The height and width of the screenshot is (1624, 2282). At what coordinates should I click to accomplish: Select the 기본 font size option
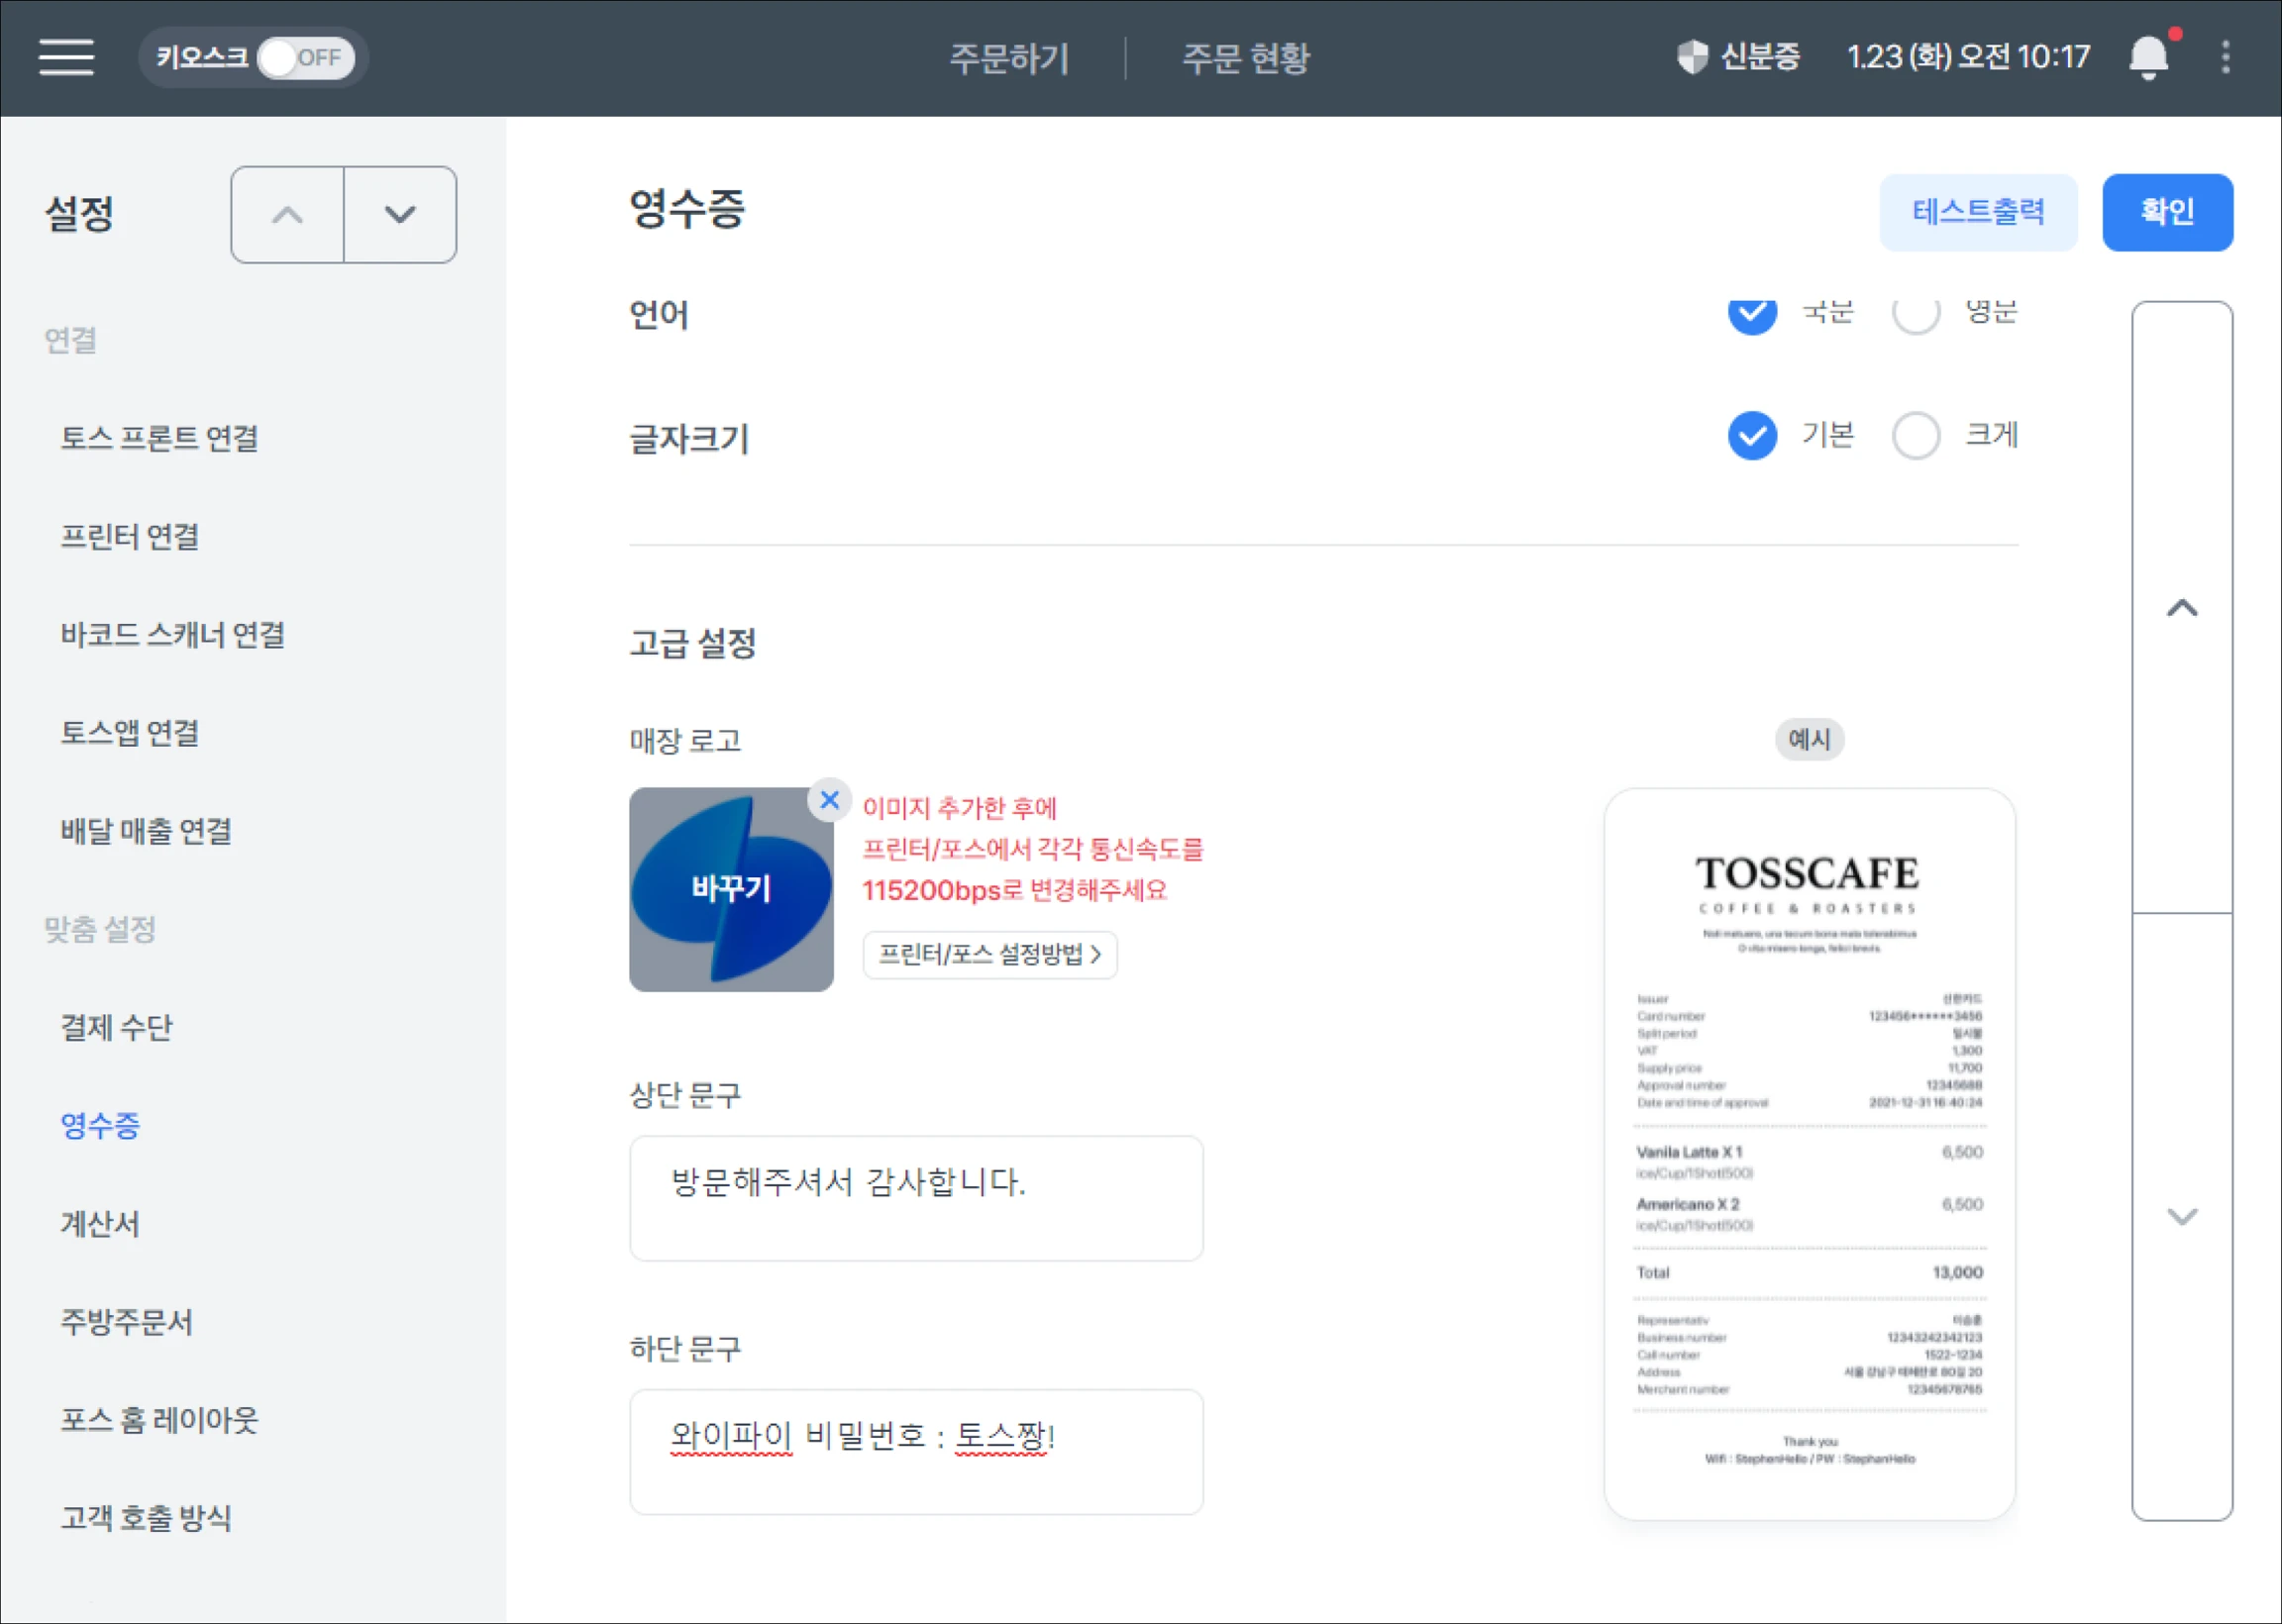pos(1752,436)
